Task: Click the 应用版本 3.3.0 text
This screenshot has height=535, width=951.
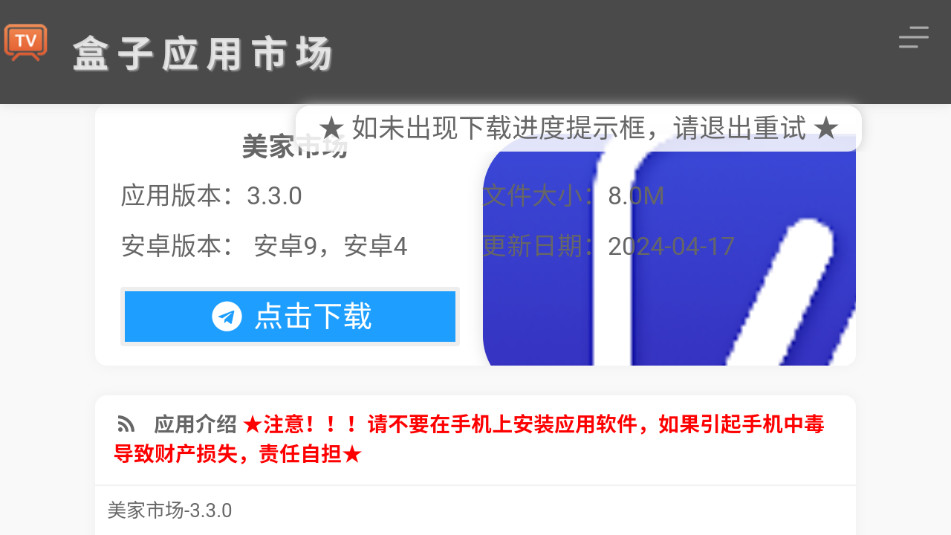Action: [211, 196]
